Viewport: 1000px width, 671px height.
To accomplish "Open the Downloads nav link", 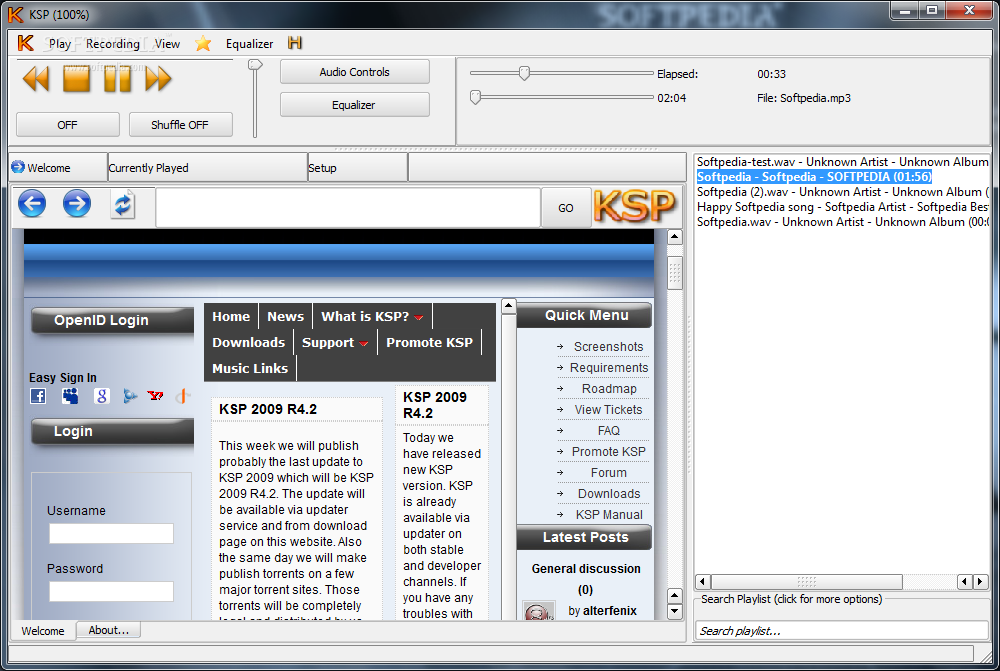I will click(x=249, y=343).
